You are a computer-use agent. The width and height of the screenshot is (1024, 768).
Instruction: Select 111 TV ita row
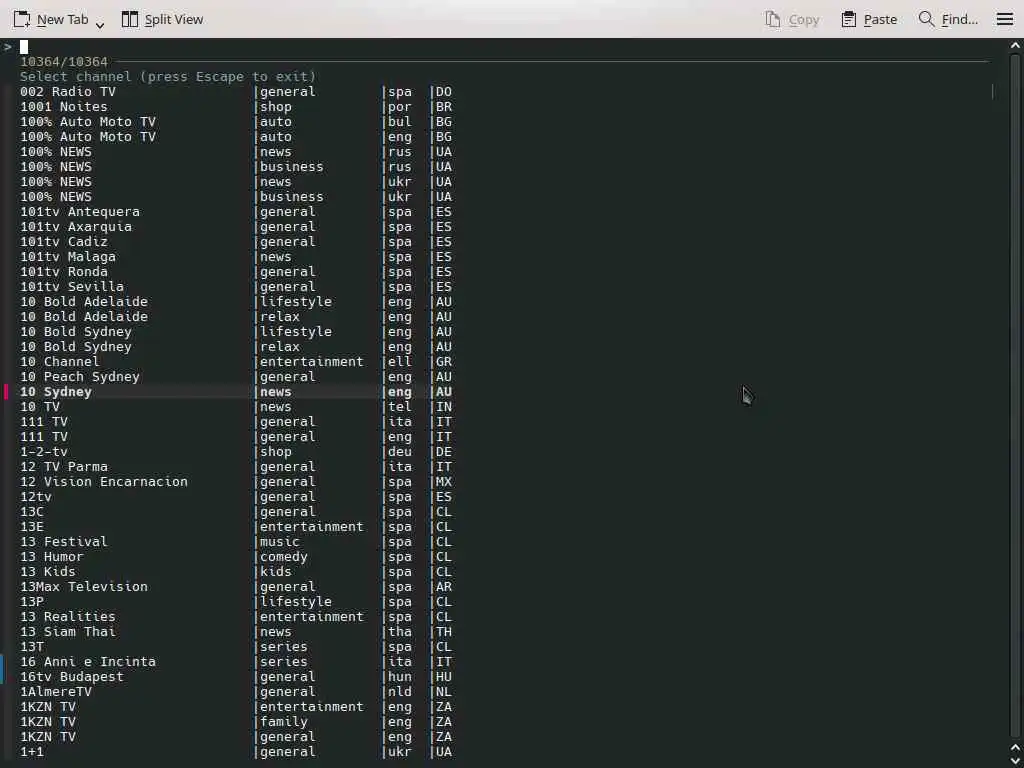tap(236, 422)
